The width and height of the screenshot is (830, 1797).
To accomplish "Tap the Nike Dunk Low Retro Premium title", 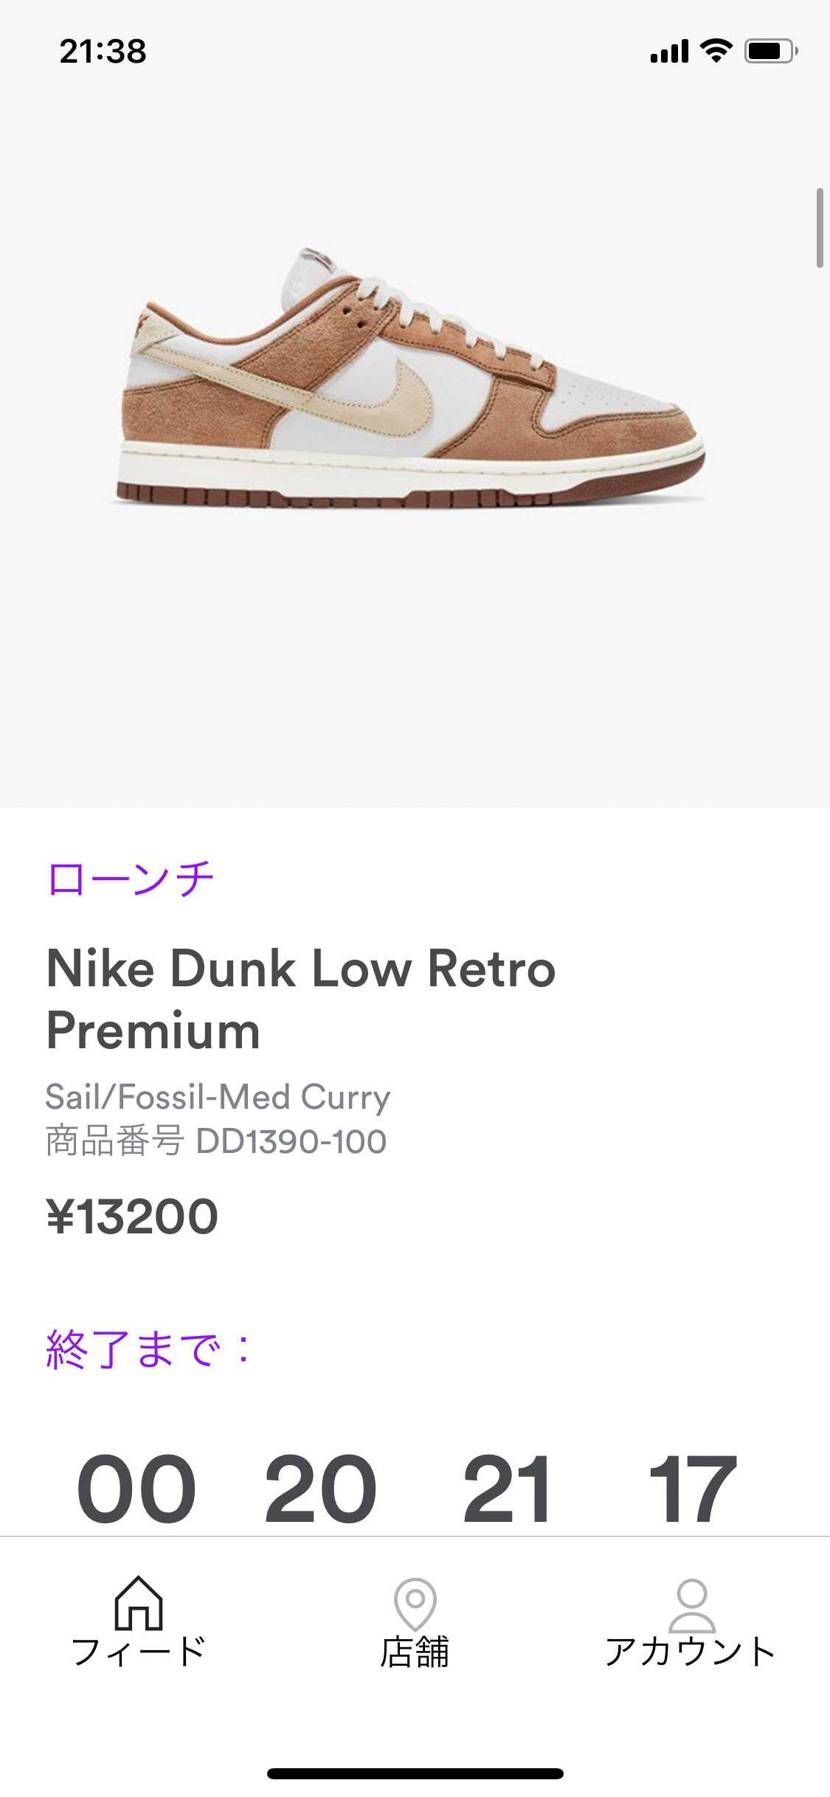I will point(301,999).
